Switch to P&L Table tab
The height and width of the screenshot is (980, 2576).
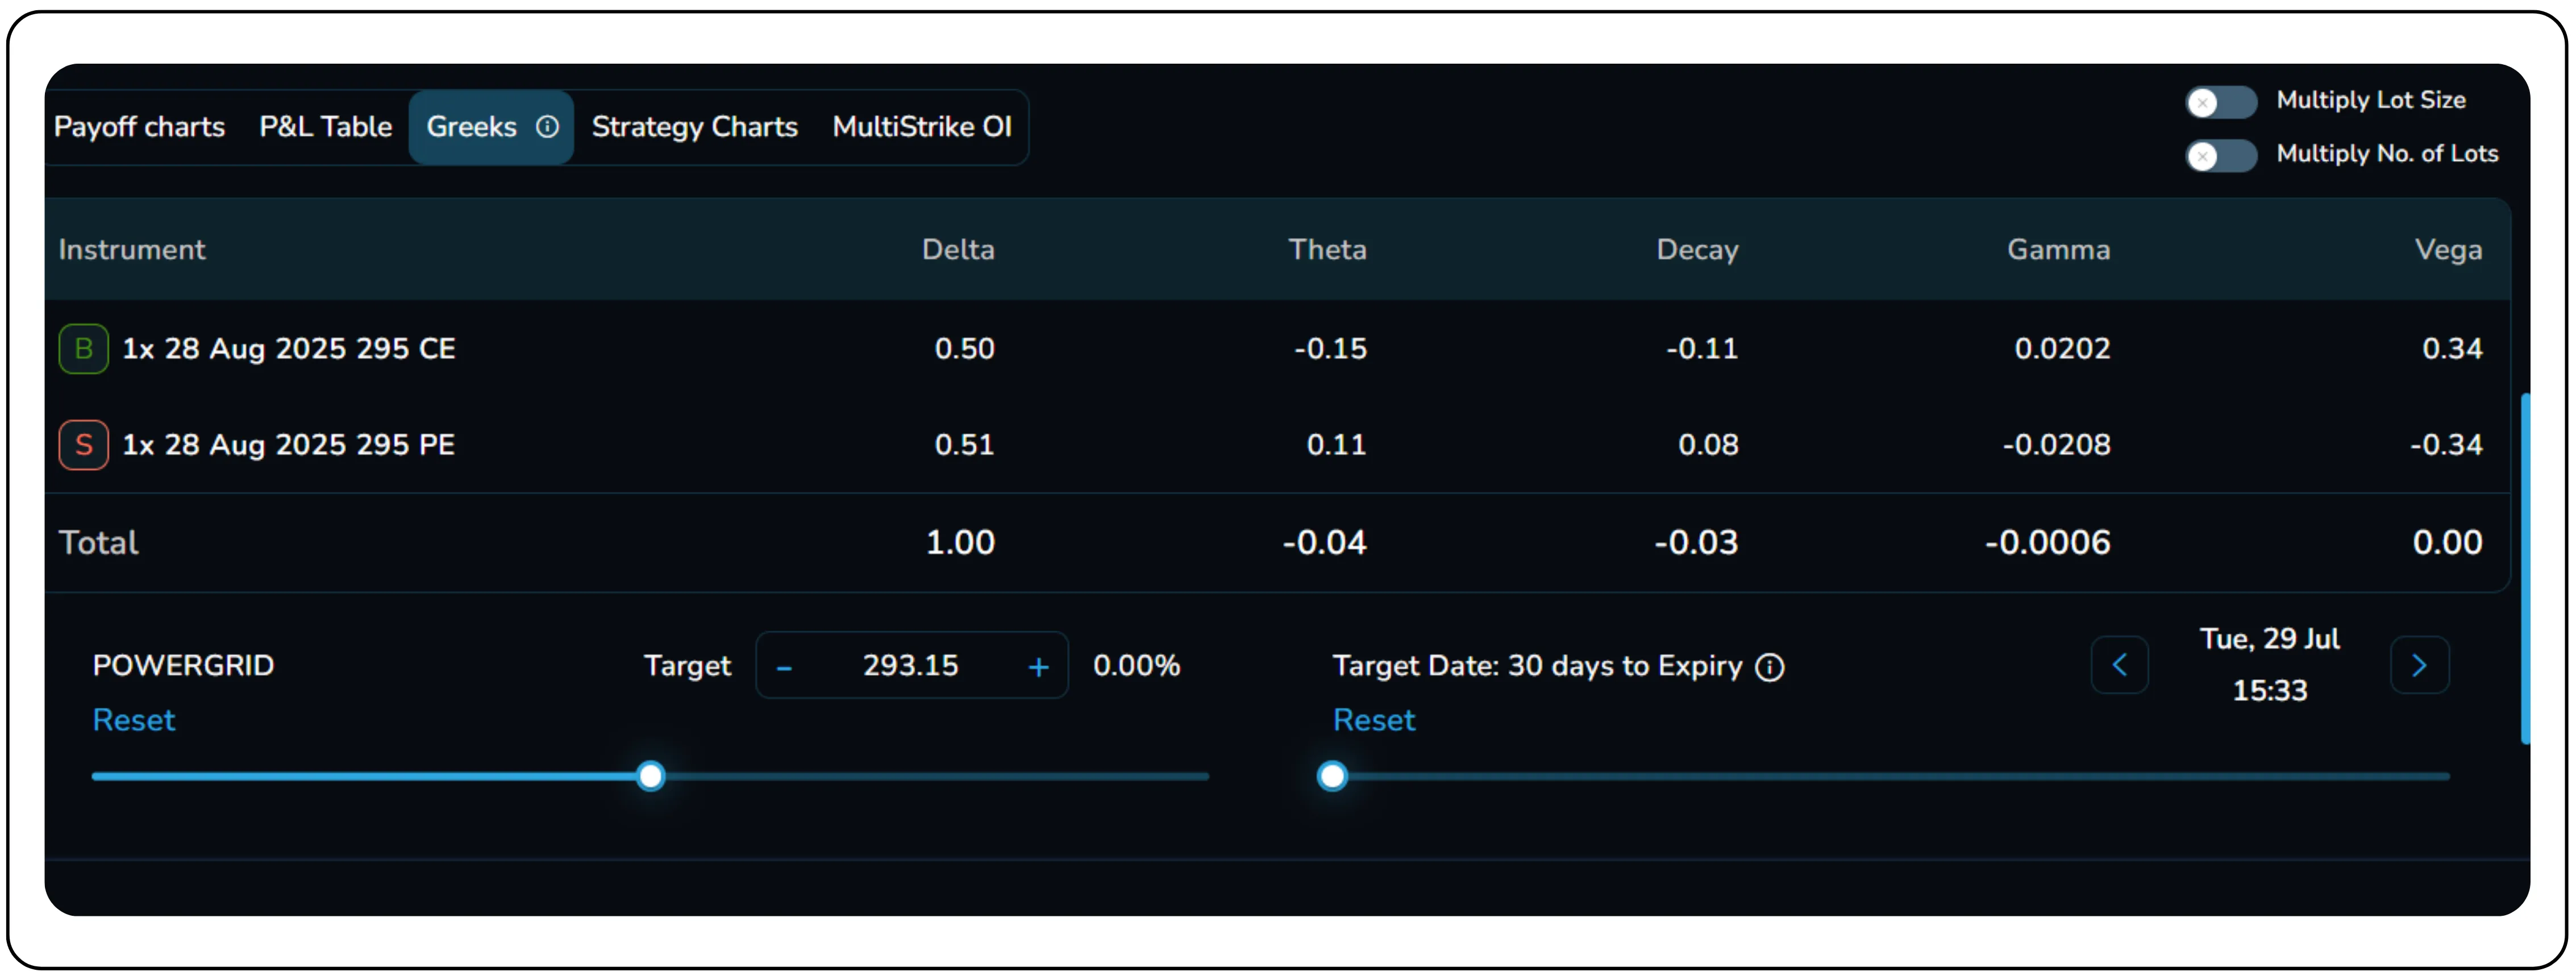point(325,127)
